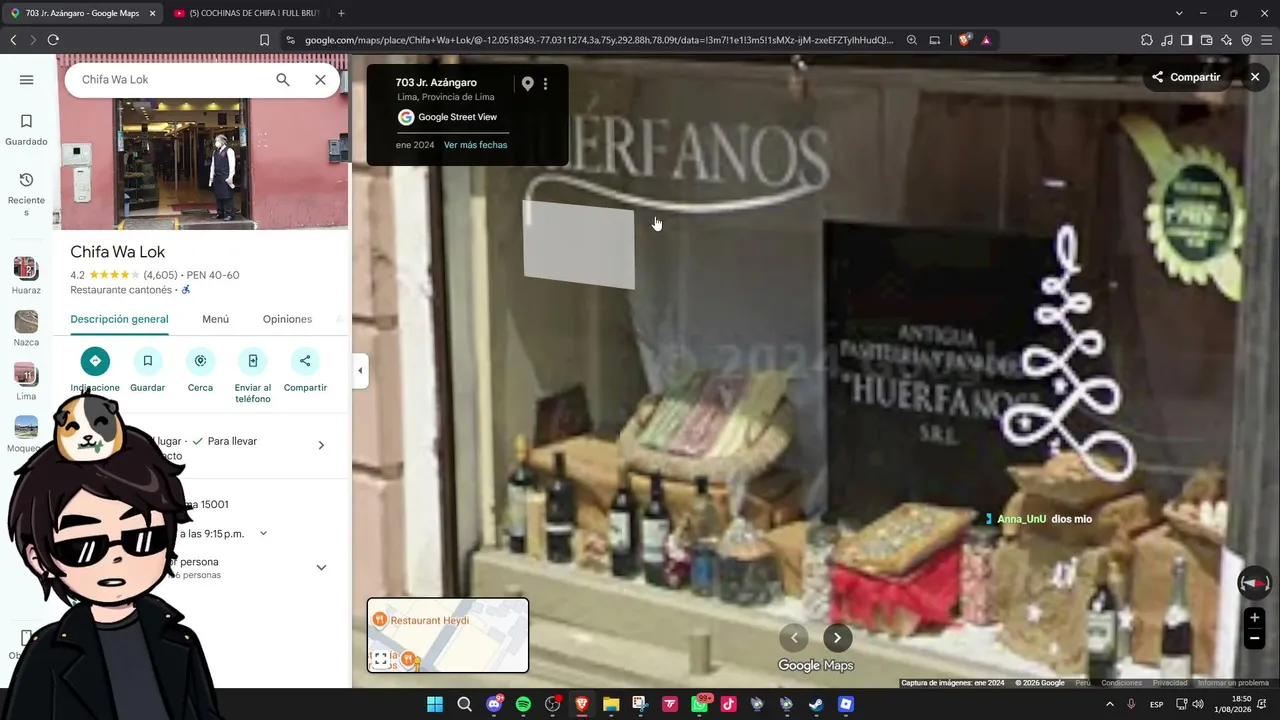Show hidden system tray icons

pos(1109,704)
